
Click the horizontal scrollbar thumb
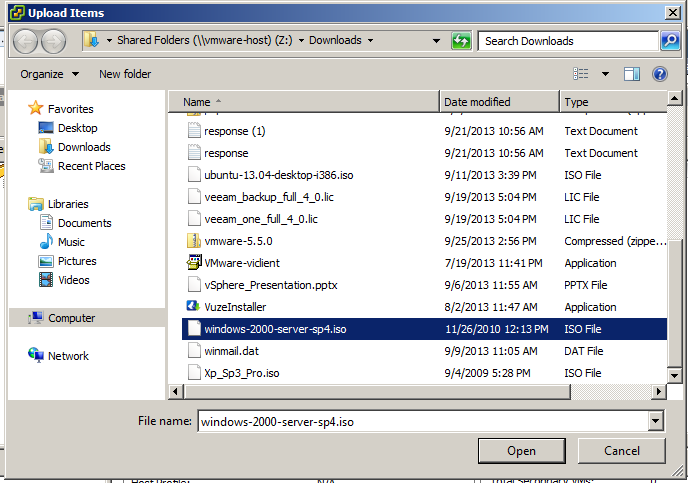tap(377, 391)
